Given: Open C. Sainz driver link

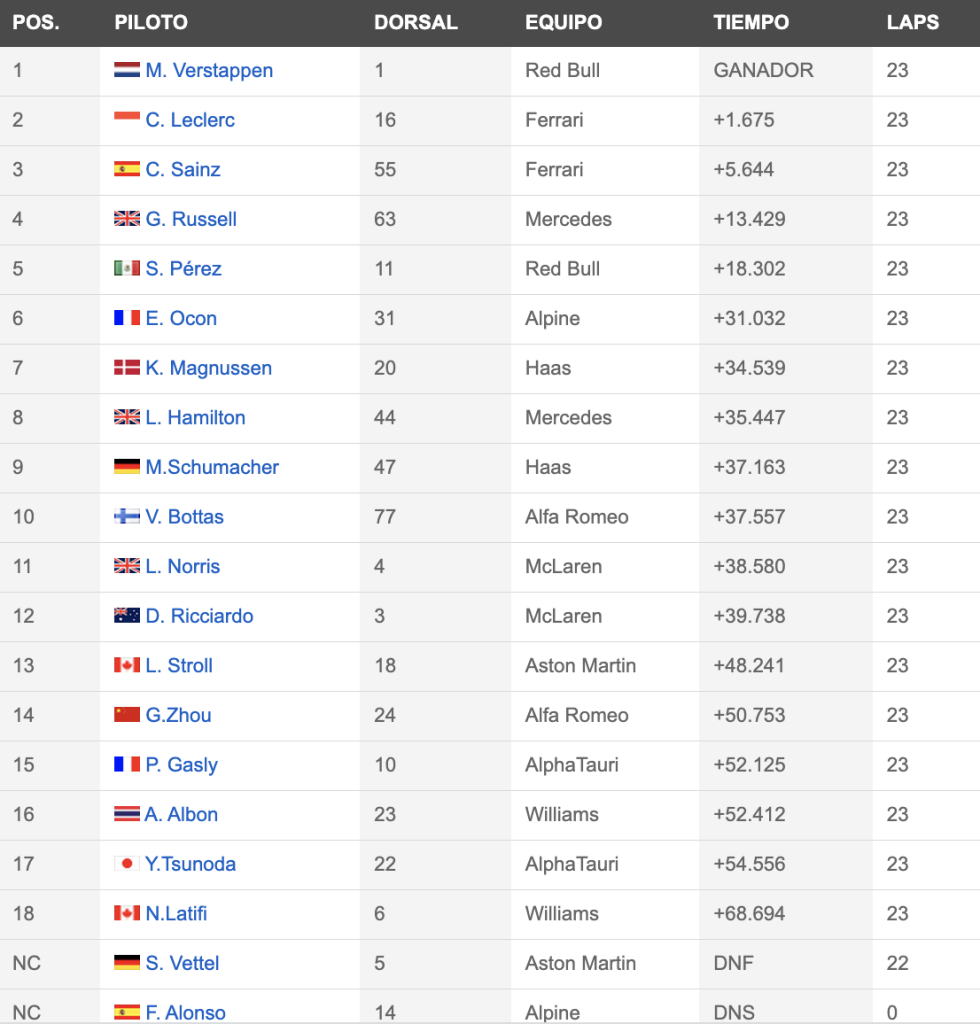Looking at the screenshot, I should pos(183,169).
